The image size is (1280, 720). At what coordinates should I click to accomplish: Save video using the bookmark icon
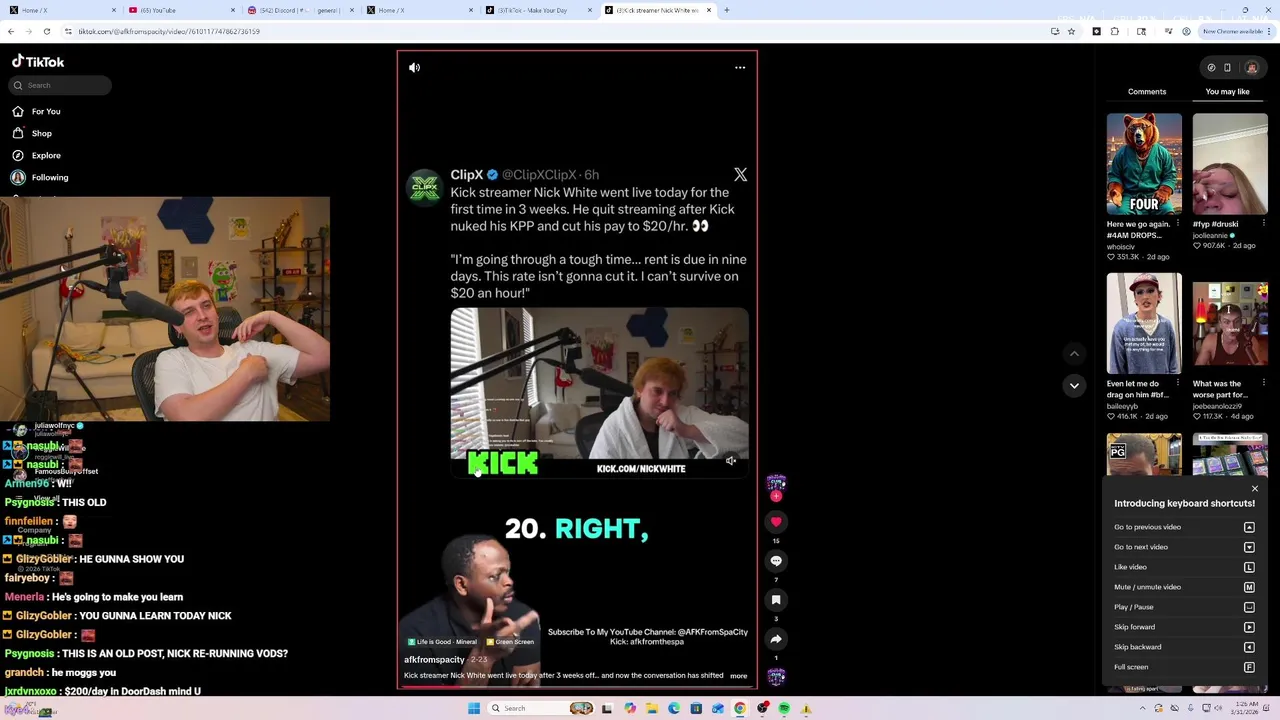tap(776, 599)
